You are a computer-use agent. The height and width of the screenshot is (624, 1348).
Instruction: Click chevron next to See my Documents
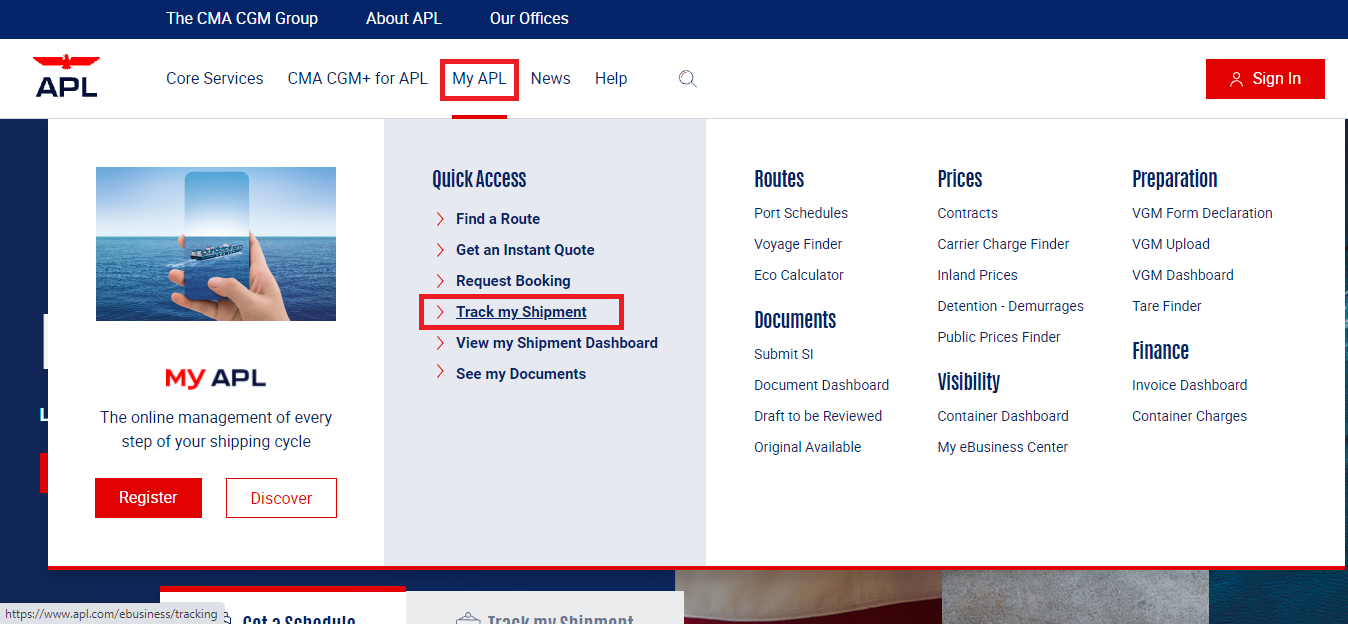440,374
